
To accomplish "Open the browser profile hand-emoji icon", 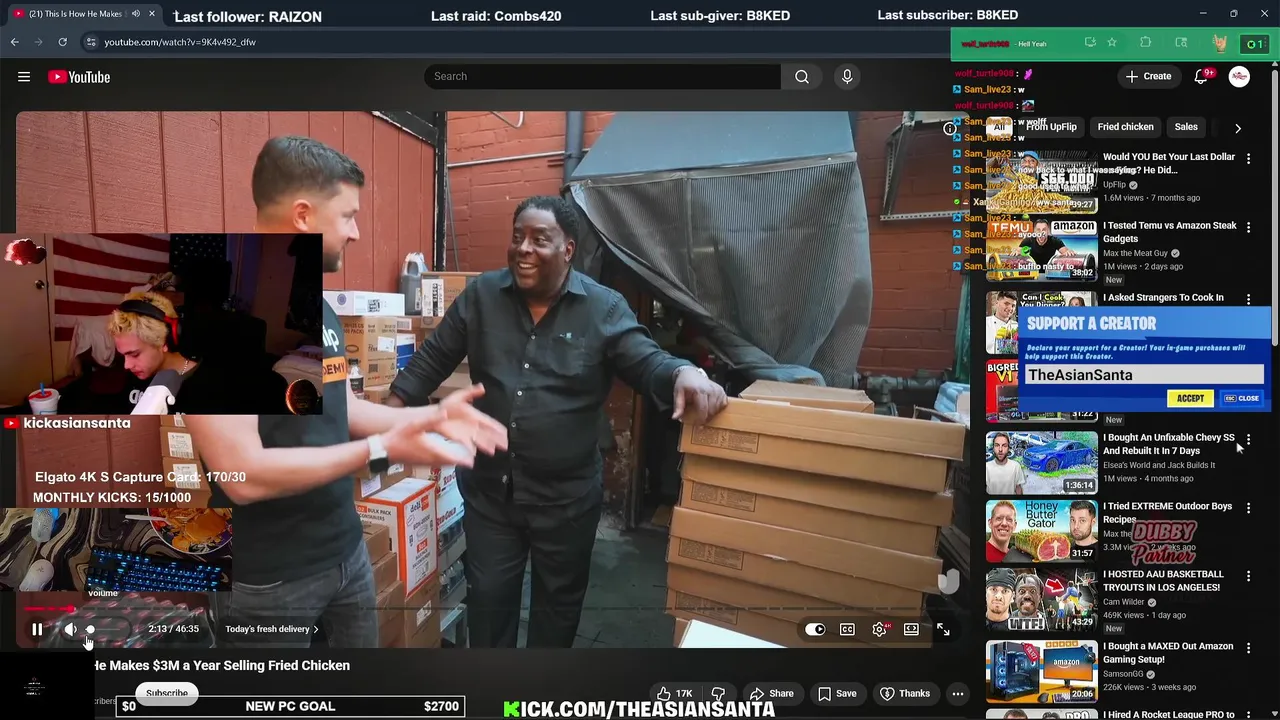I will (1219, 43).
